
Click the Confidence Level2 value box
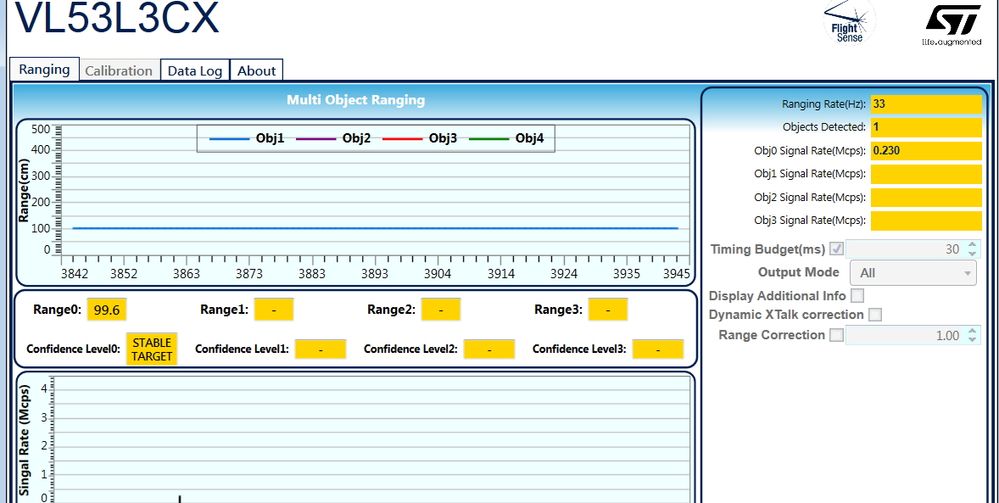coord(489,349)
